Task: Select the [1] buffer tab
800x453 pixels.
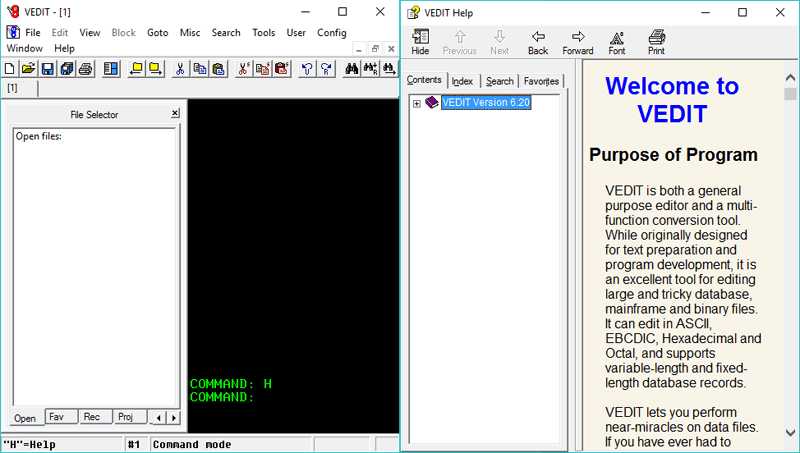Action: [x=19, y=88]
